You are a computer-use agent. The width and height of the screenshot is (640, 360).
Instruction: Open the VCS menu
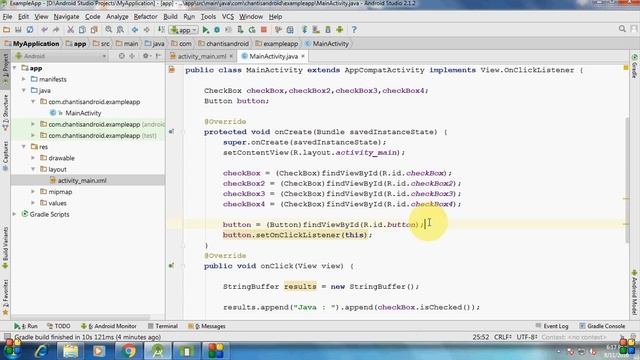(228, 17)
